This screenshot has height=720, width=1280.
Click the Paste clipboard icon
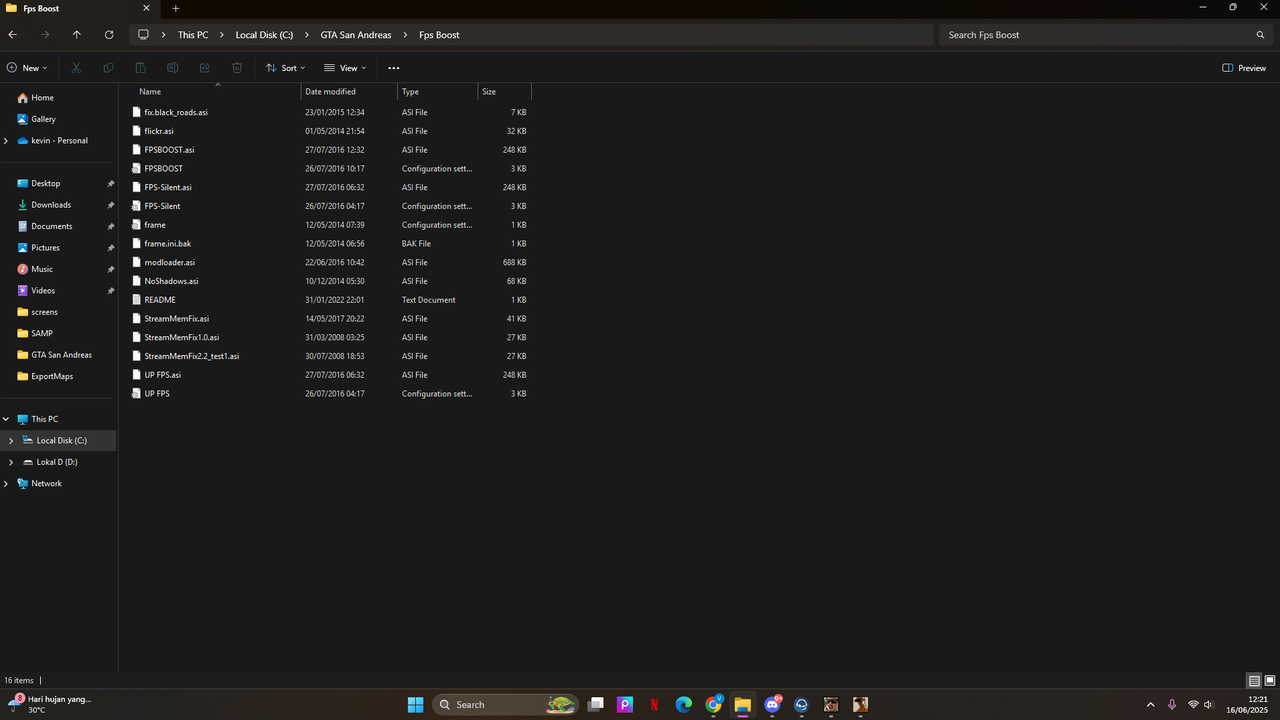click(140, 68)
